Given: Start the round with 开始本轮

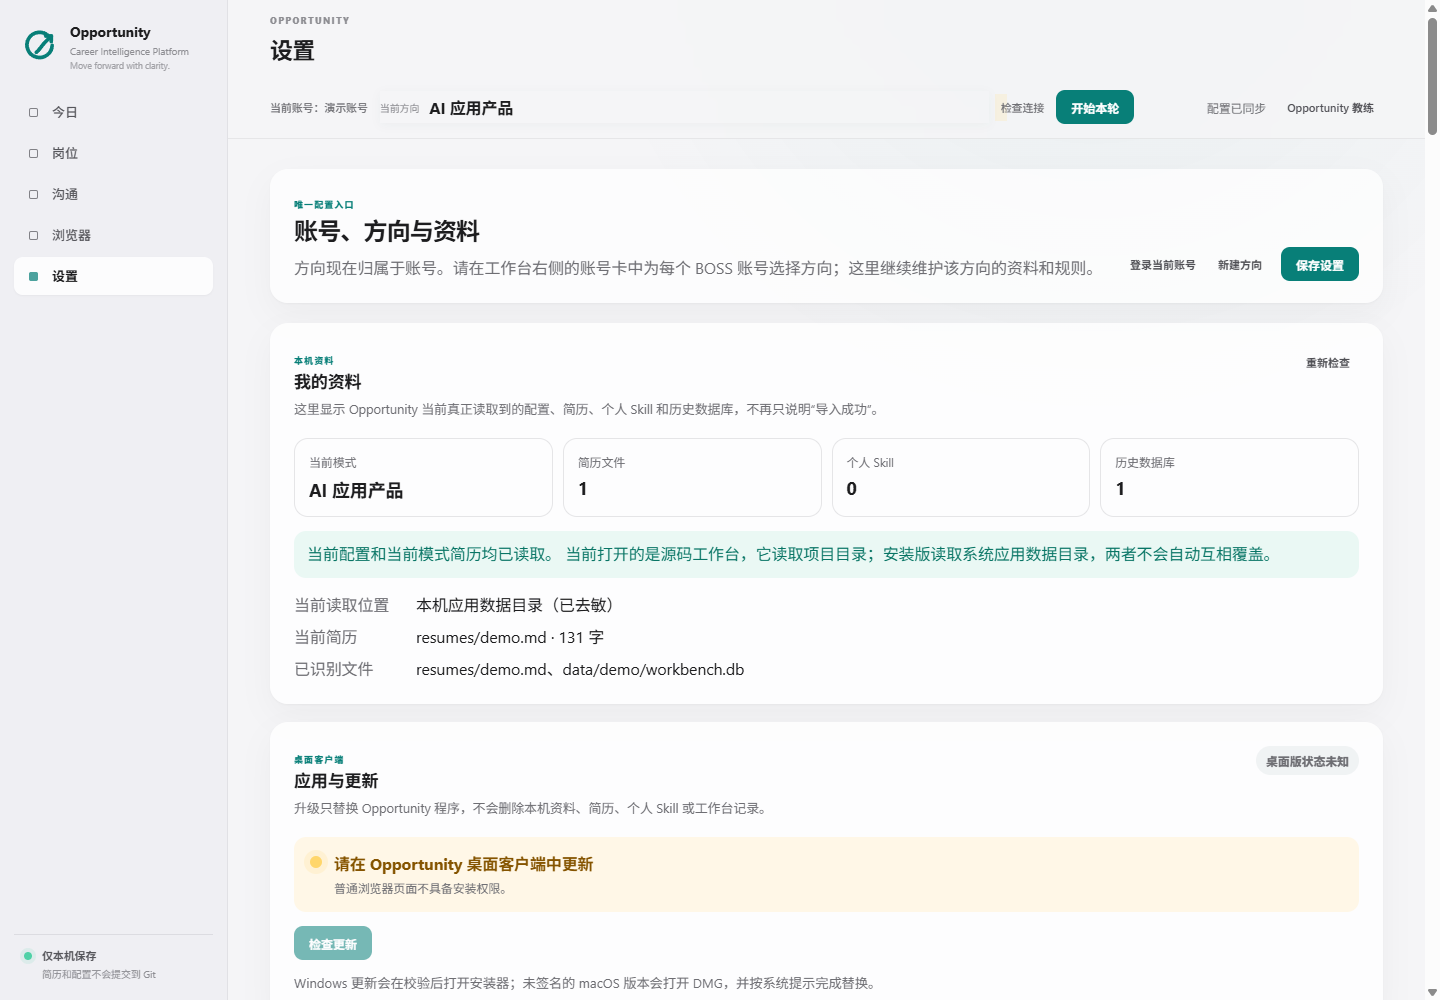Looking at the screenshot, I should 1095,108.
